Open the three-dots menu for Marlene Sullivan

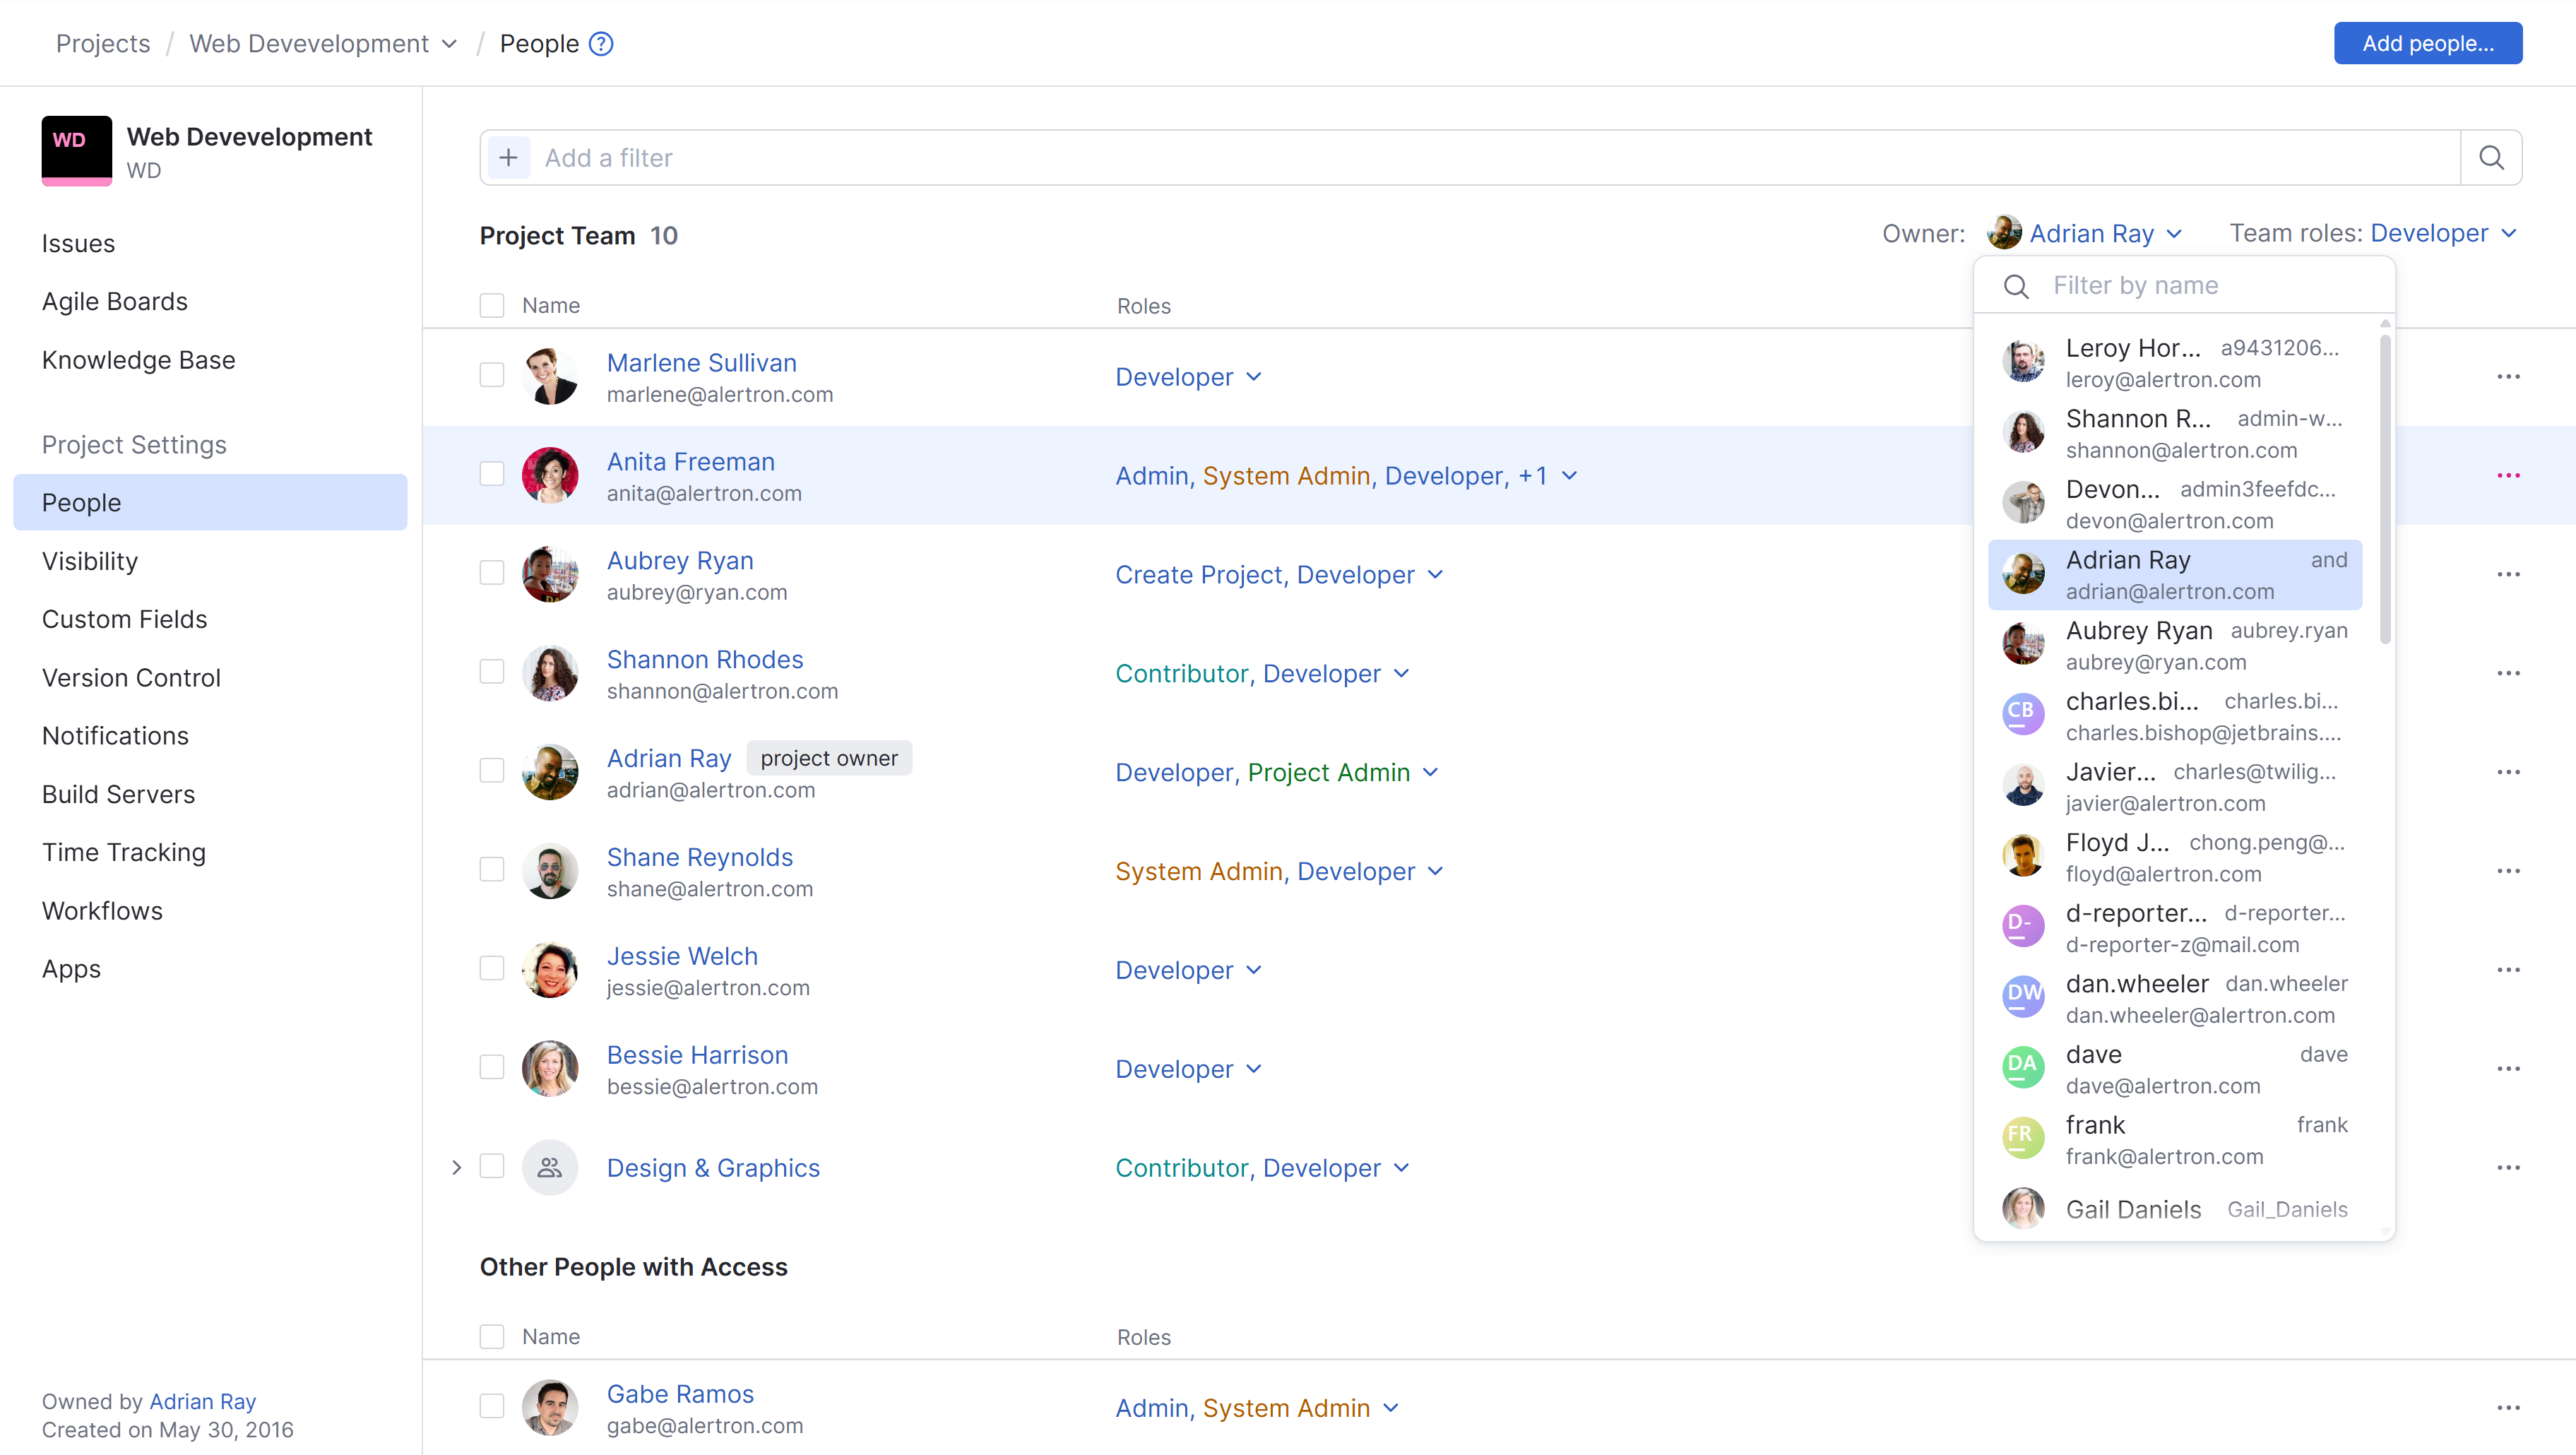(2508, 377)
